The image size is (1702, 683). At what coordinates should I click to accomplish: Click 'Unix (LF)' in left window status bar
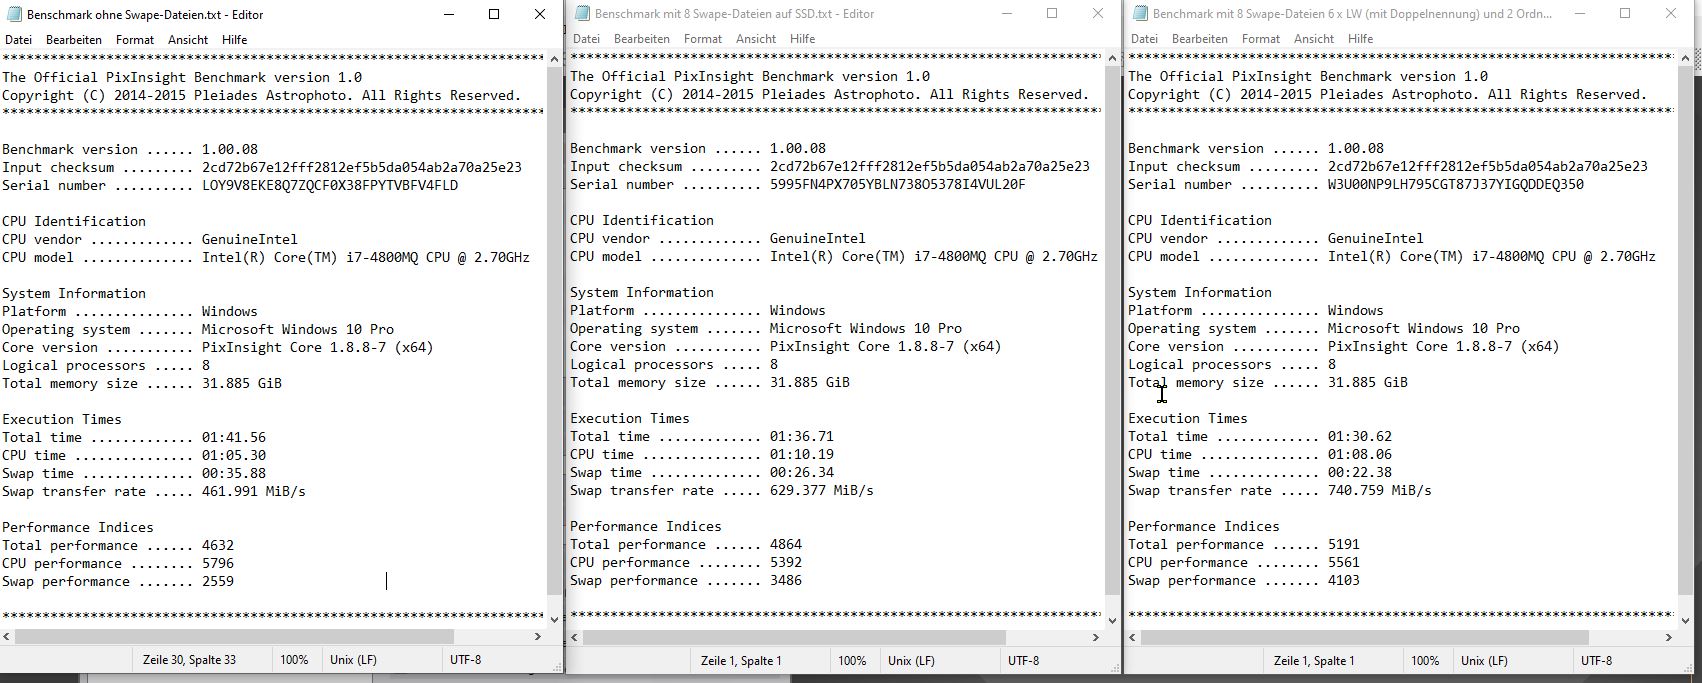pyautogui.click(x=353, y=660)
